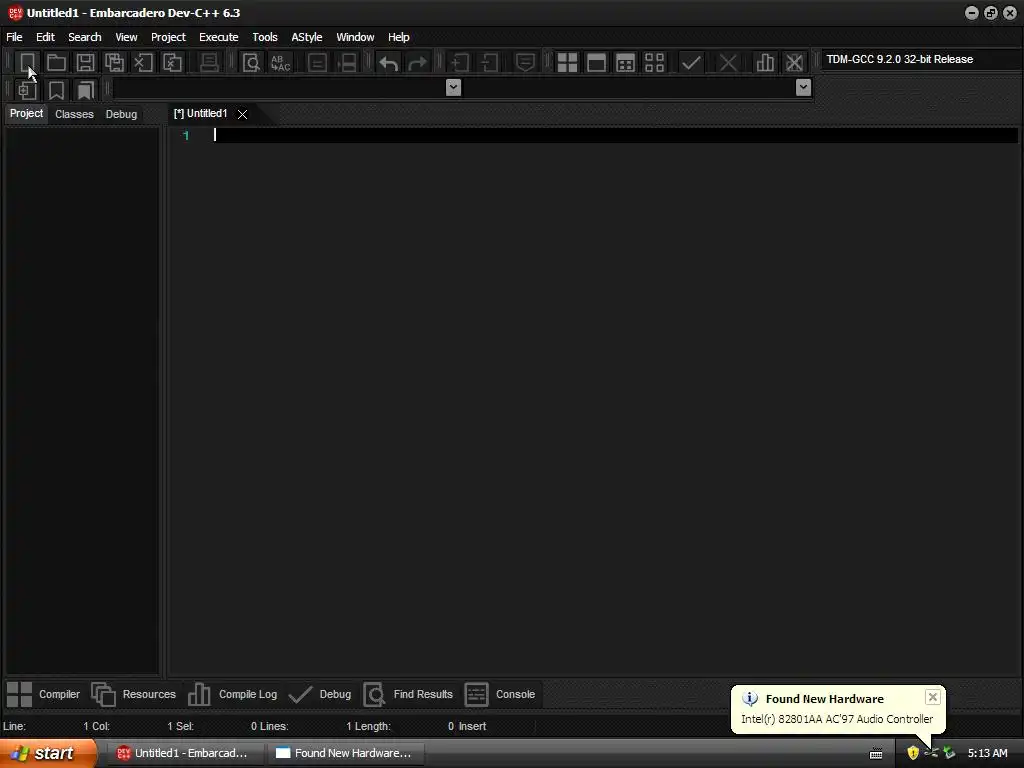Click the Insert snippet icon on second toolbar
Image resolution: width=1024 pixels, height=768 pixels.
point(27,90)
